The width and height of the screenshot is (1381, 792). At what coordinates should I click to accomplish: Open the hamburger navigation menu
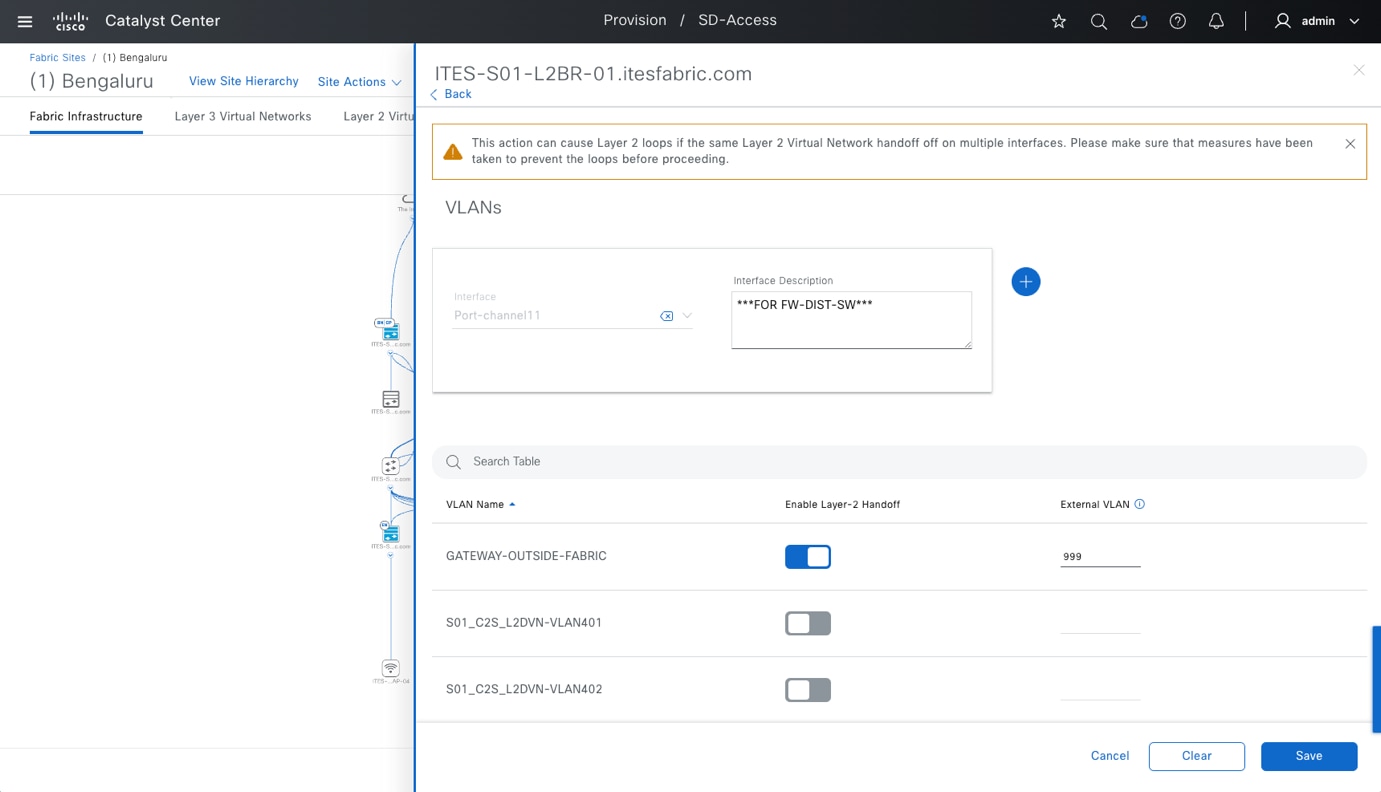(25, 21)
